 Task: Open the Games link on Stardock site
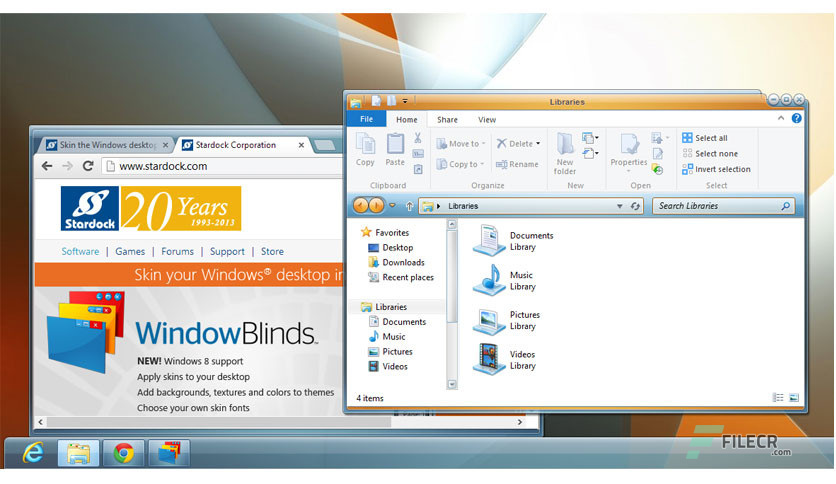(x=130, y=251)
